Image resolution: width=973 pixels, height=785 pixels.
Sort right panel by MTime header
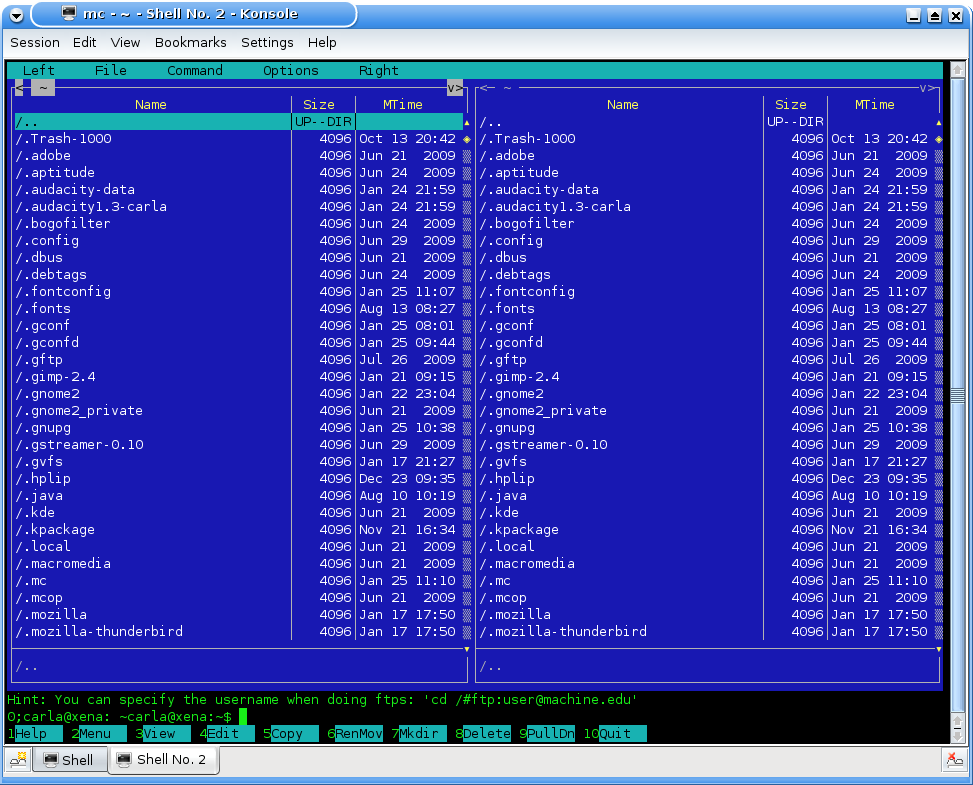(875, 104)
